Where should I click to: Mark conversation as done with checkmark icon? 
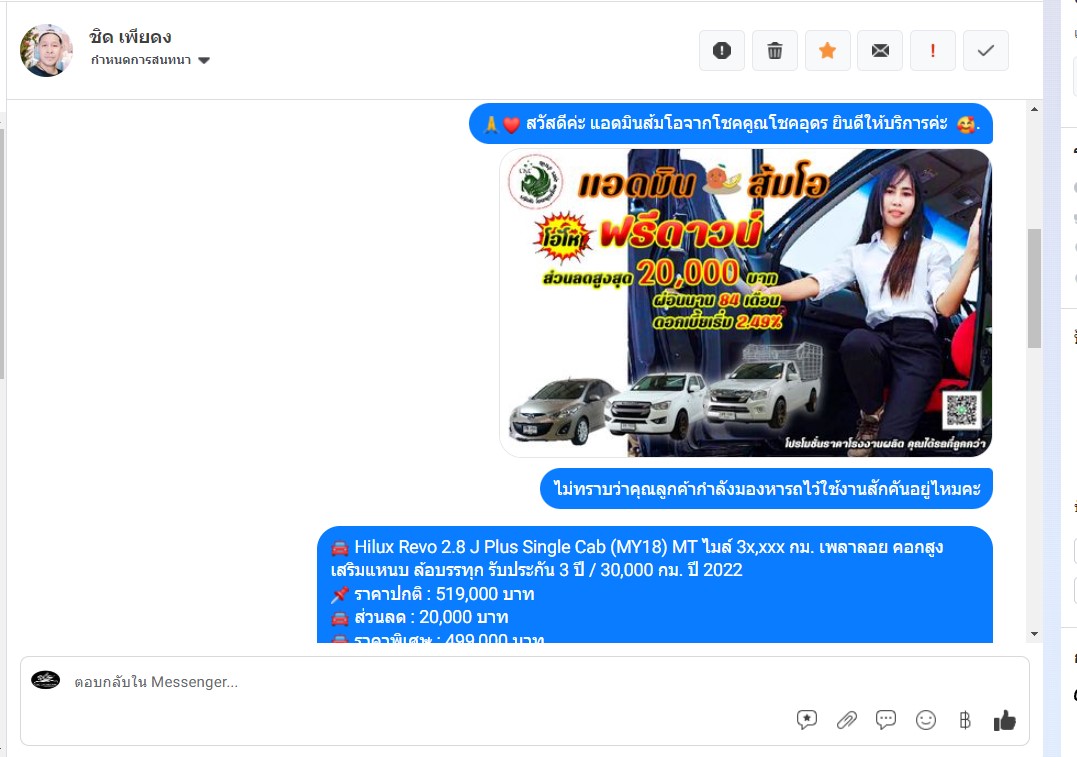[986, 50]
